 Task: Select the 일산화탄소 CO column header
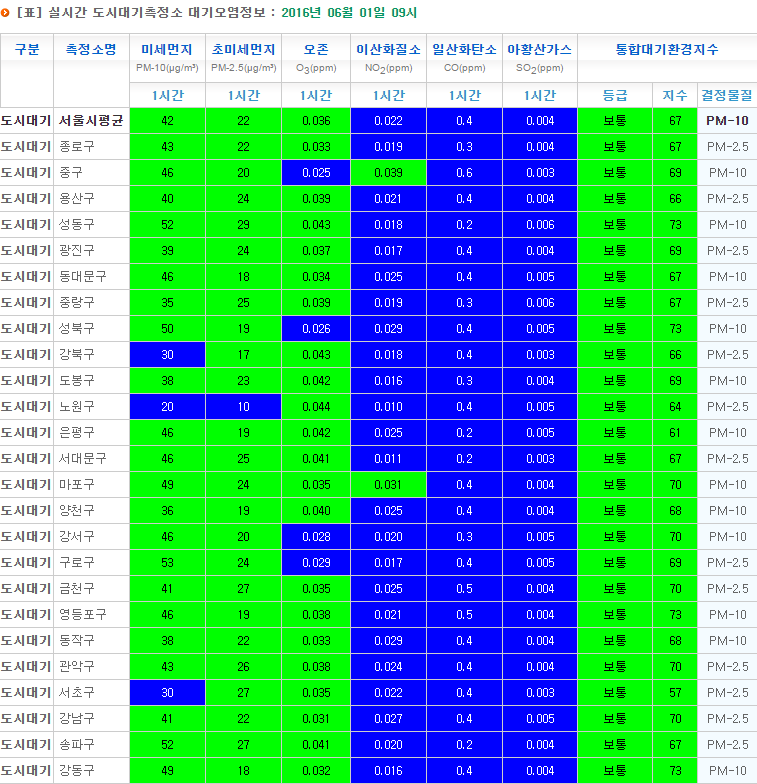pos(464,58)
